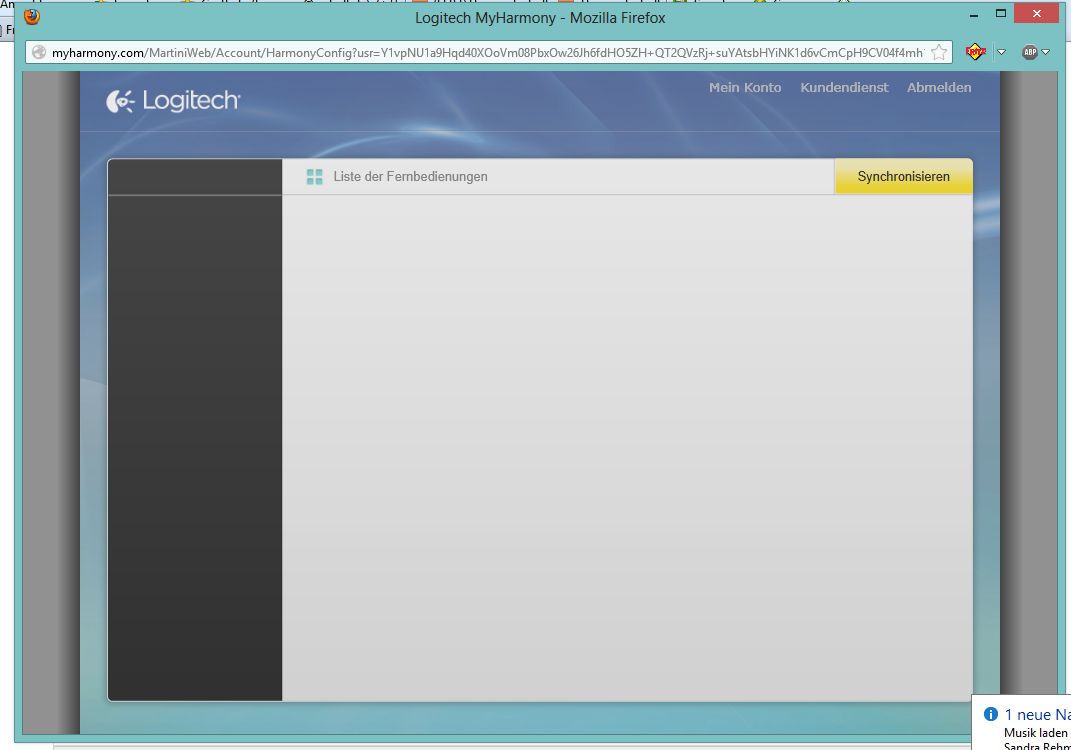
Task: Open Mein Konto link
Action: click(x=745, y=87)
